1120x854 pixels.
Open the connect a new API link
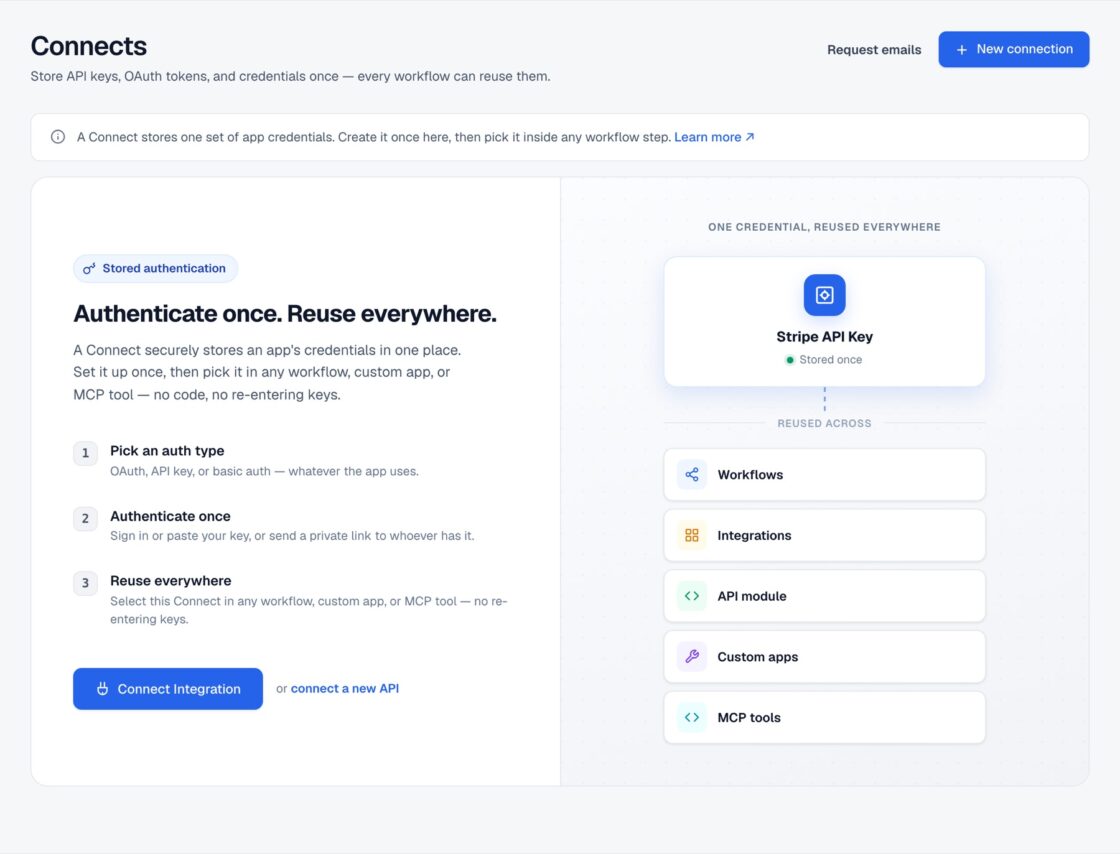[x=344, y=688]
